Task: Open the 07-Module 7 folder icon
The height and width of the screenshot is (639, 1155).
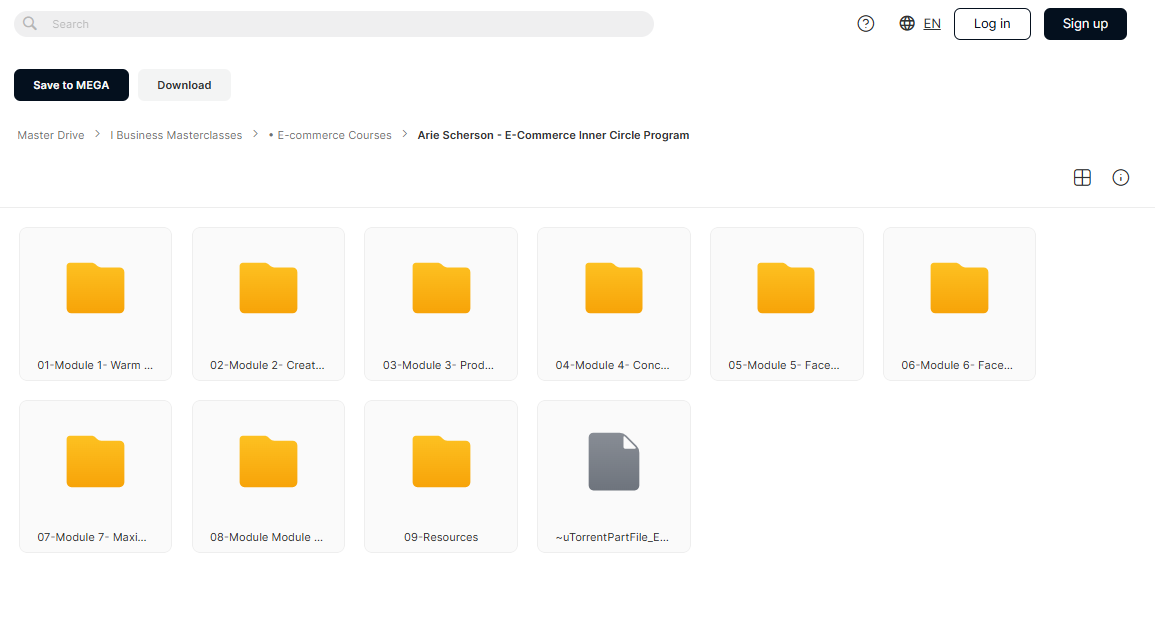Action: click(x=95, y=461)
